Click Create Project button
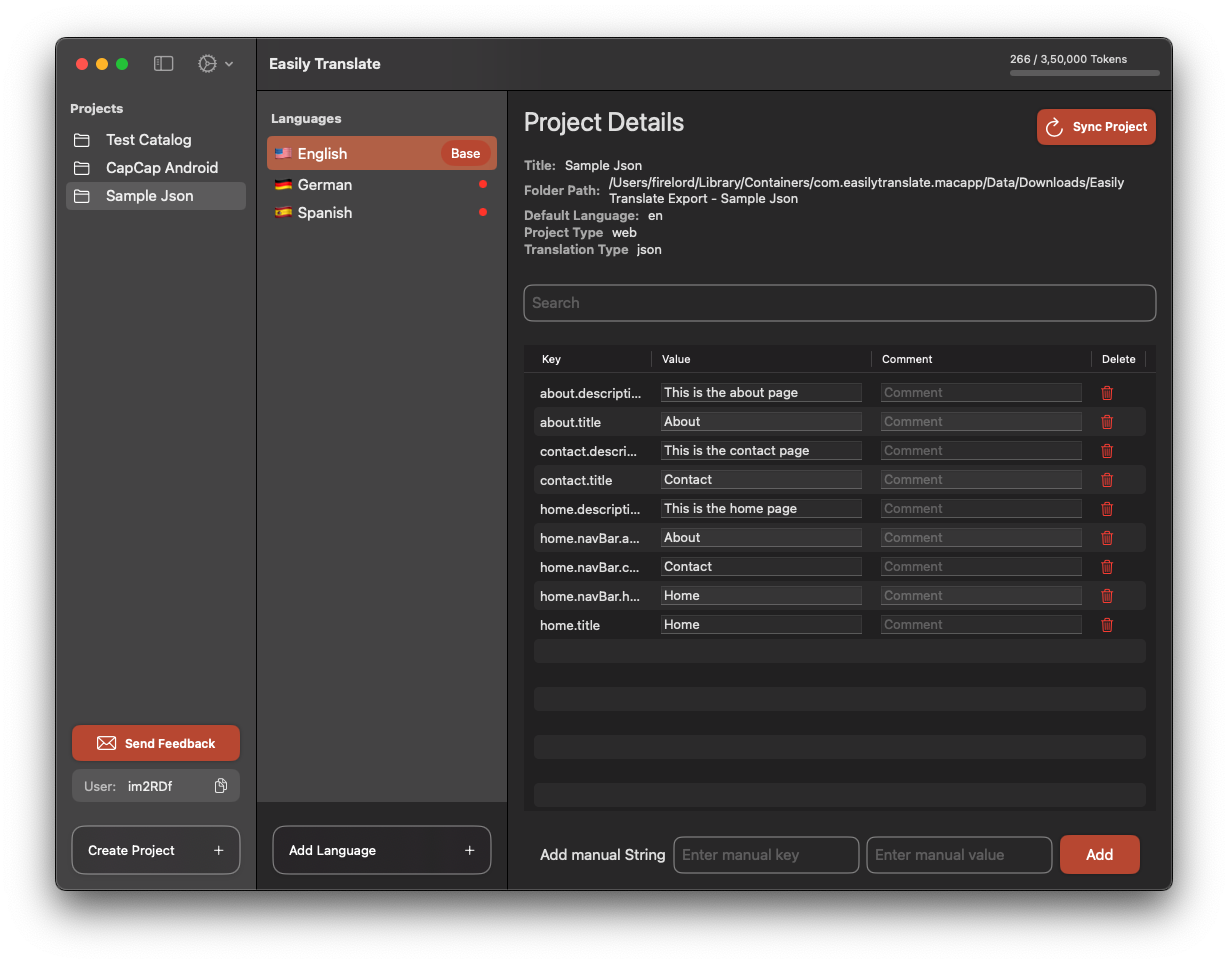Image resolution: width=1228 pixels, height=964 pixels. click(156, 850)
